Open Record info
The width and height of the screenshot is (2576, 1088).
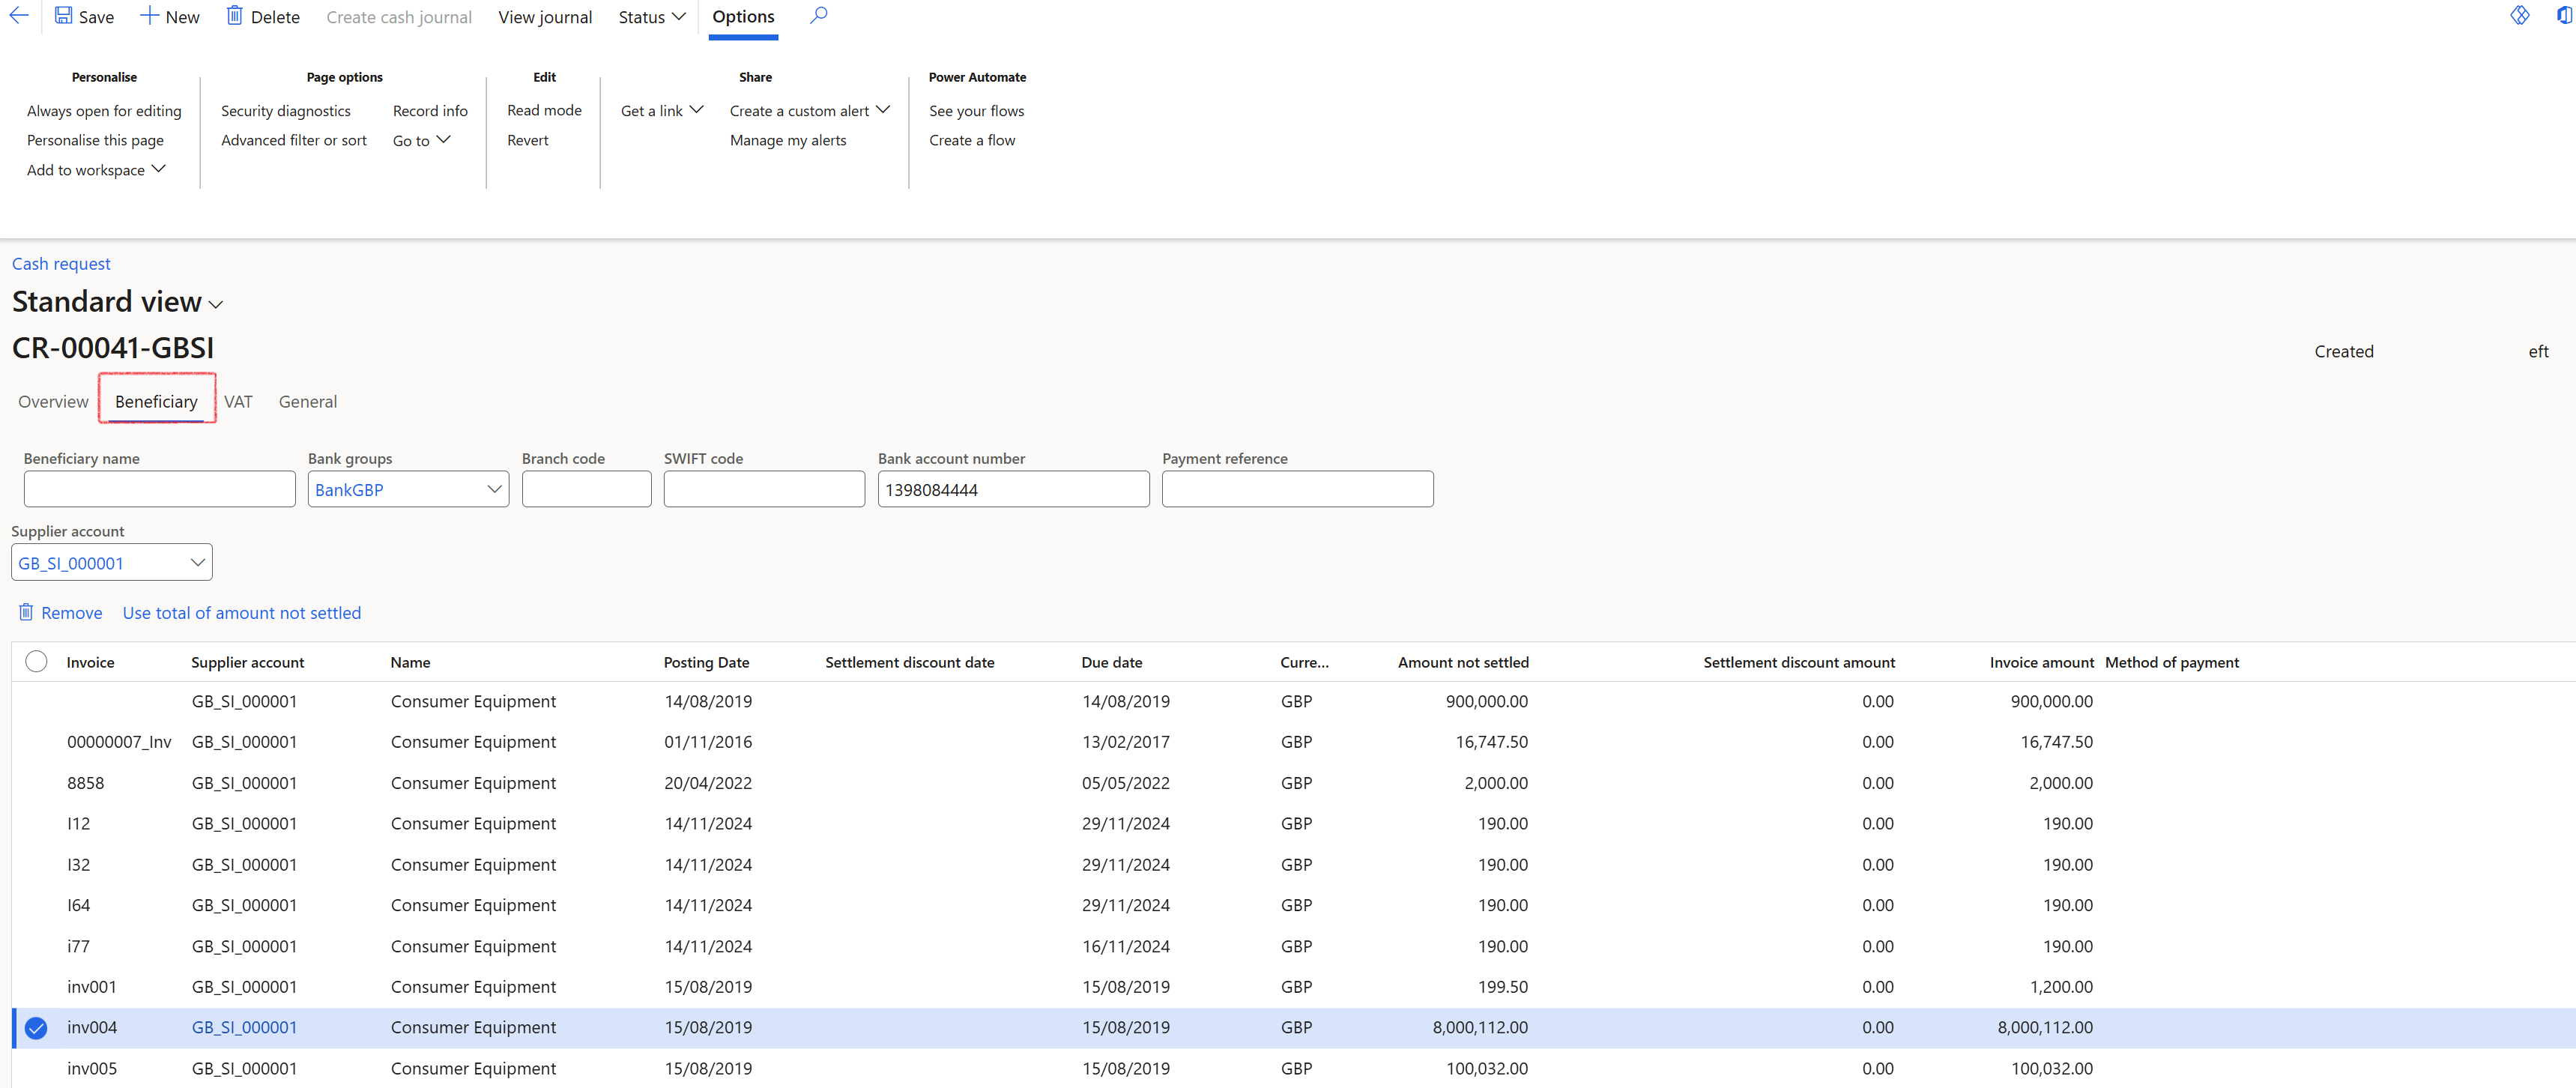pos(430,110)
